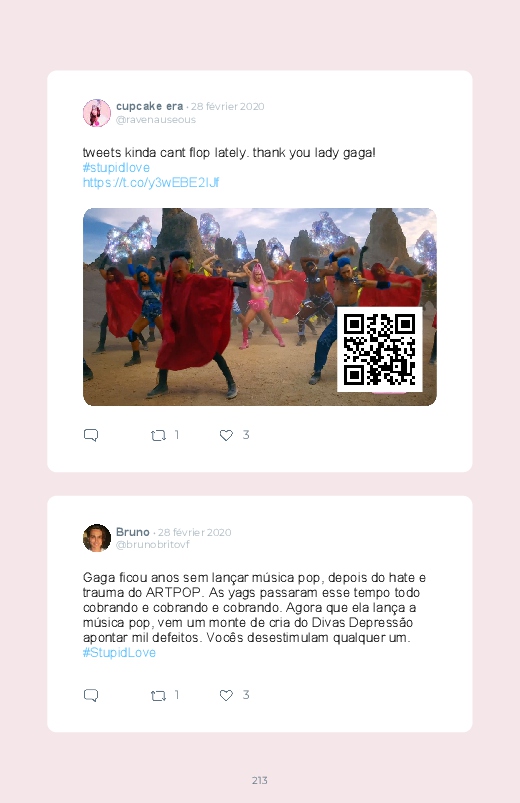This screenshot has width=520, height=803.
Task: Open cupcake era's profile avatar
Action: click(x=97, y=113)
